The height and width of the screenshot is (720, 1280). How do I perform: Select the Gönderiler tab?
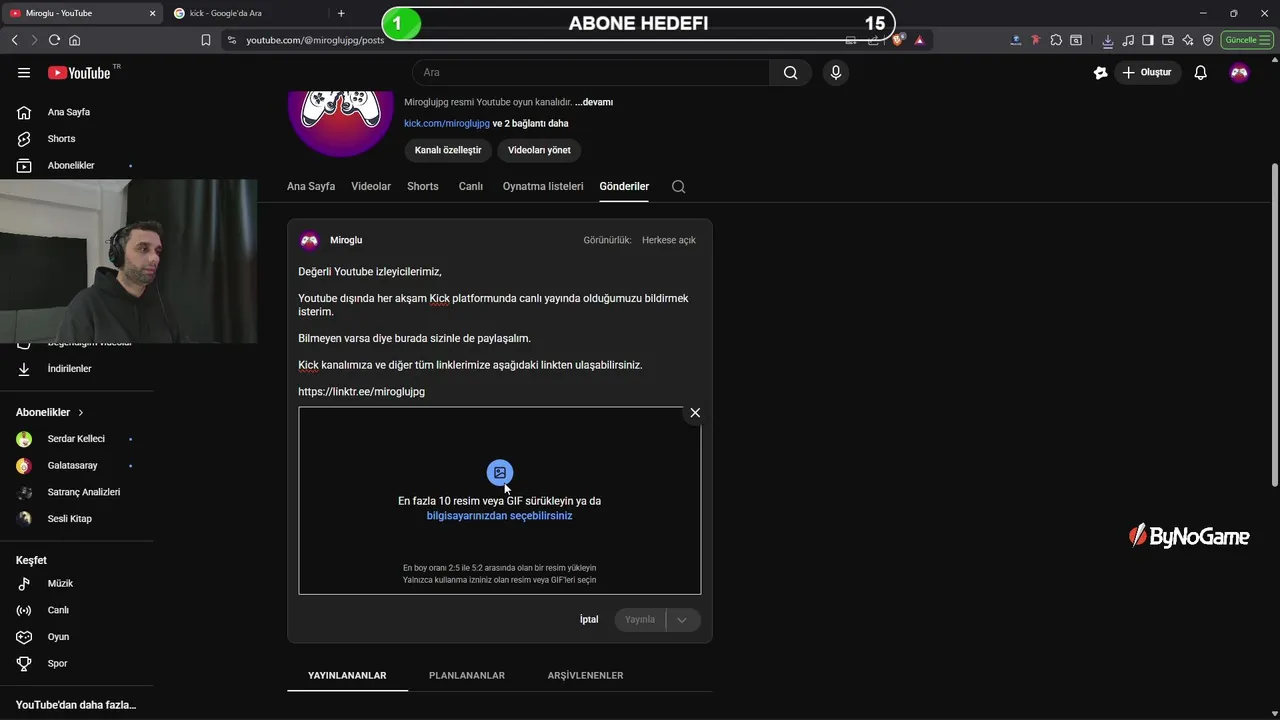click(x=624, y=186)
